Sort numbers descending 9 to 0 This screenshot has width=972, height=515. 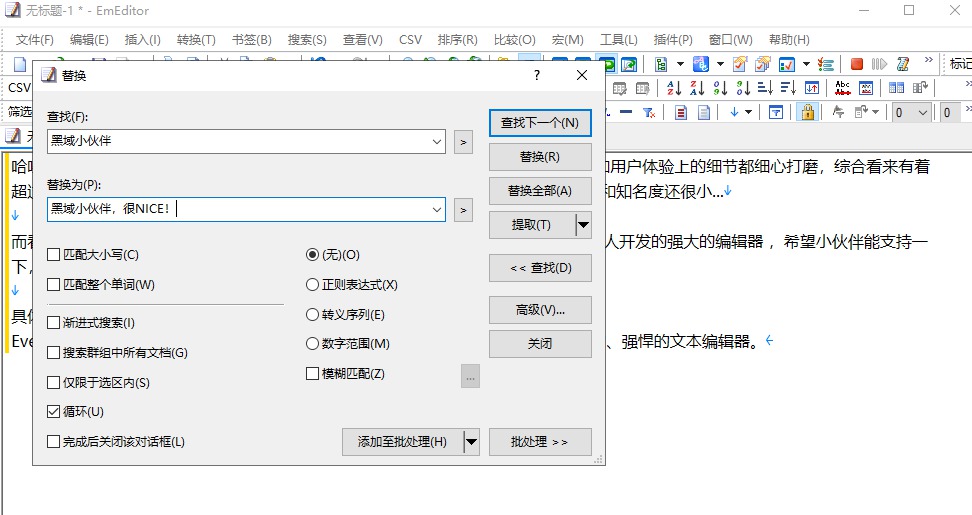pos(743,88)
